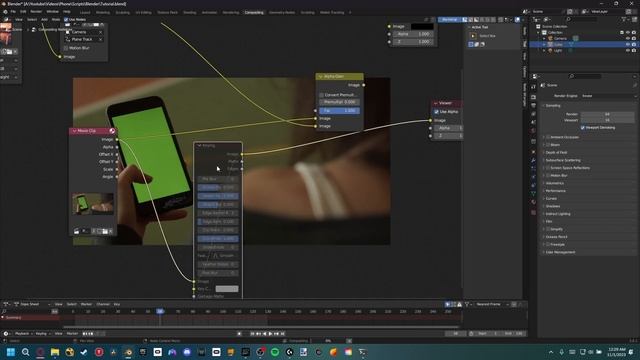Viewport: 640px width, 360px height.
Task: Expand the Performance panel
Action: tap(555, 191)
